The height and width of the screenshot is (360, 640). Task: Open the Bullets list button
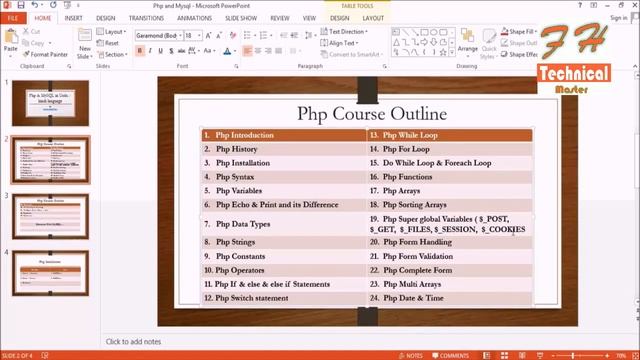click(x=247, y=36)
